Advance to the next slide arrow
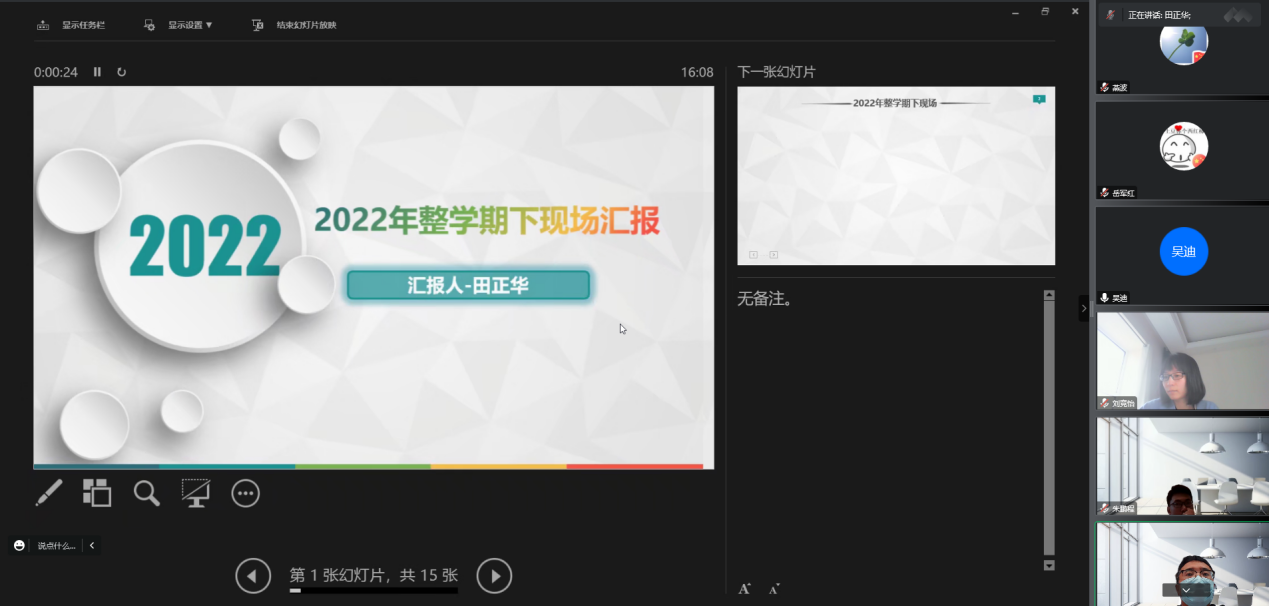 [x=494, y=575]
